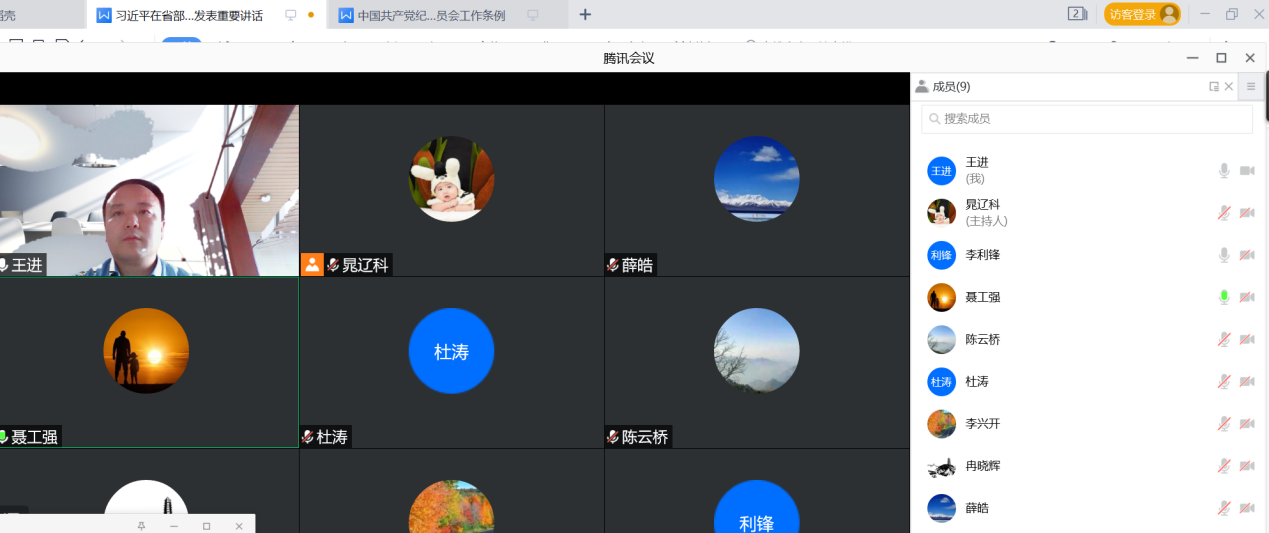
Task: Click 李利锋's camera-off icon in member list
Action: coord(1247,255)
